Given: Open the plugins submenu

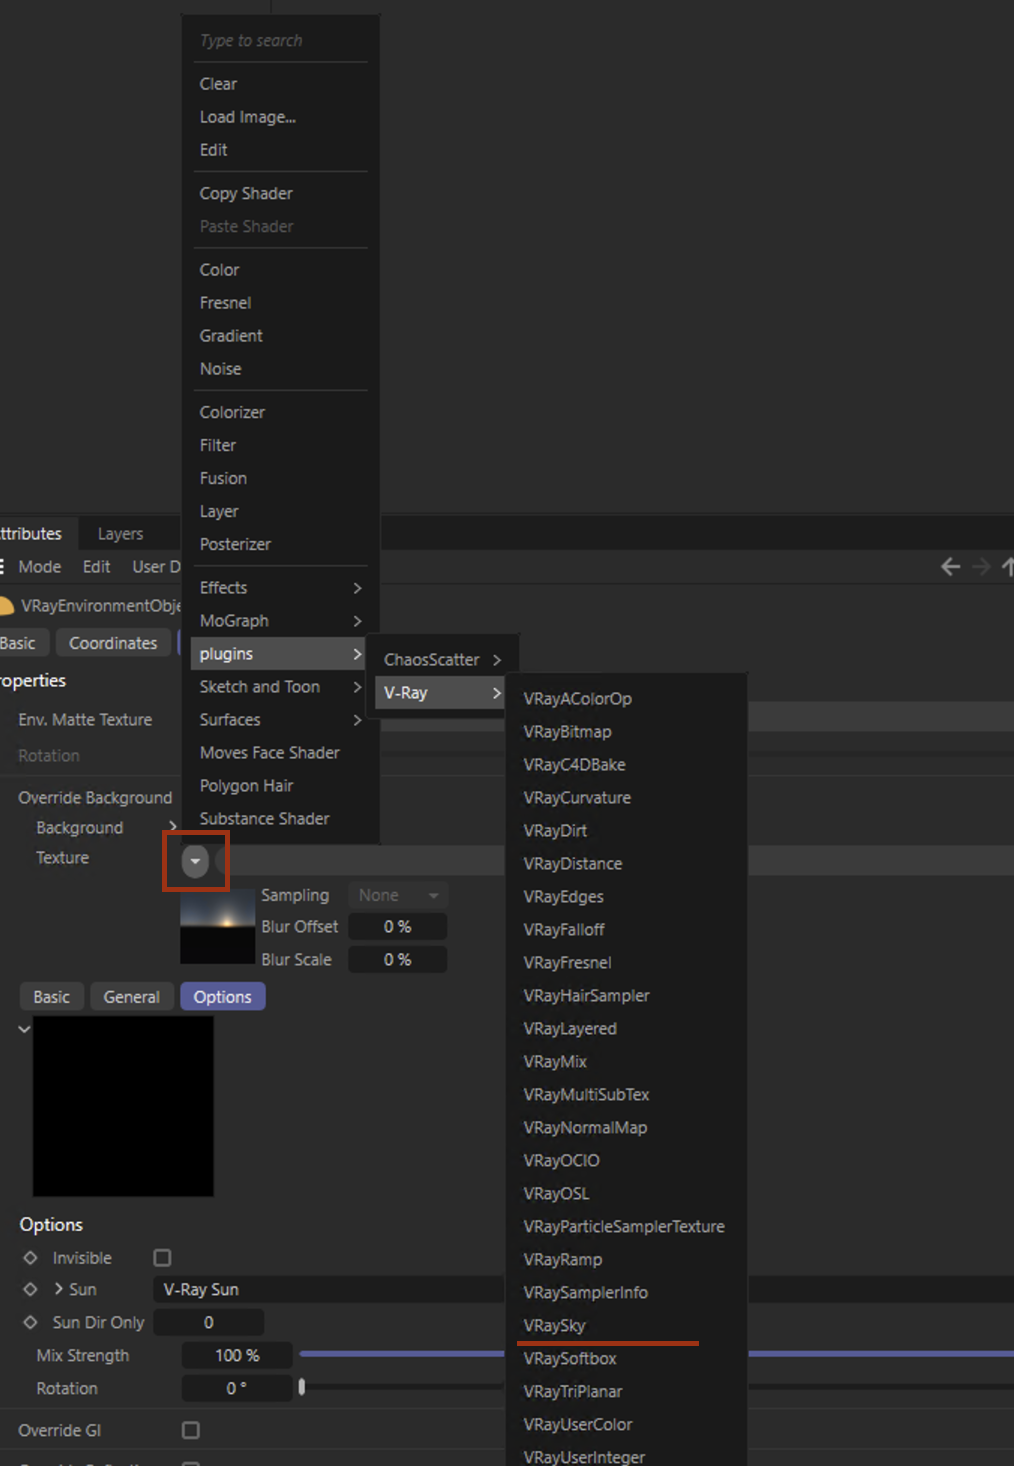Looking at the screenshot, I should (x=278, y=654).
